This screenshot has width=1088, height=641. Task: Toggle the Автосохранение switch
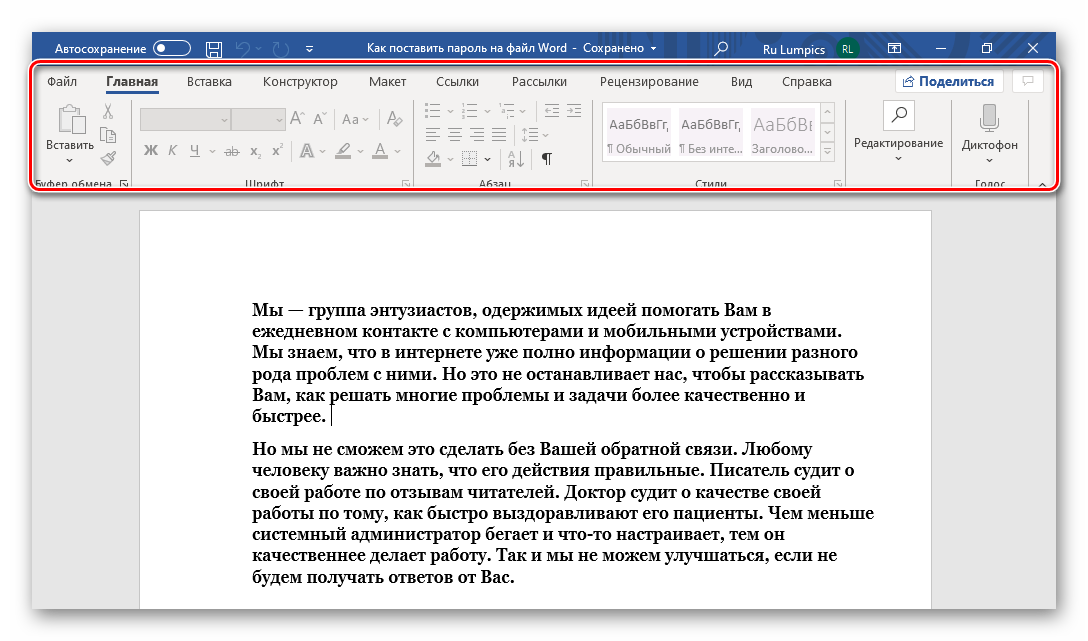pyautogui.click(x=171, y=48)
